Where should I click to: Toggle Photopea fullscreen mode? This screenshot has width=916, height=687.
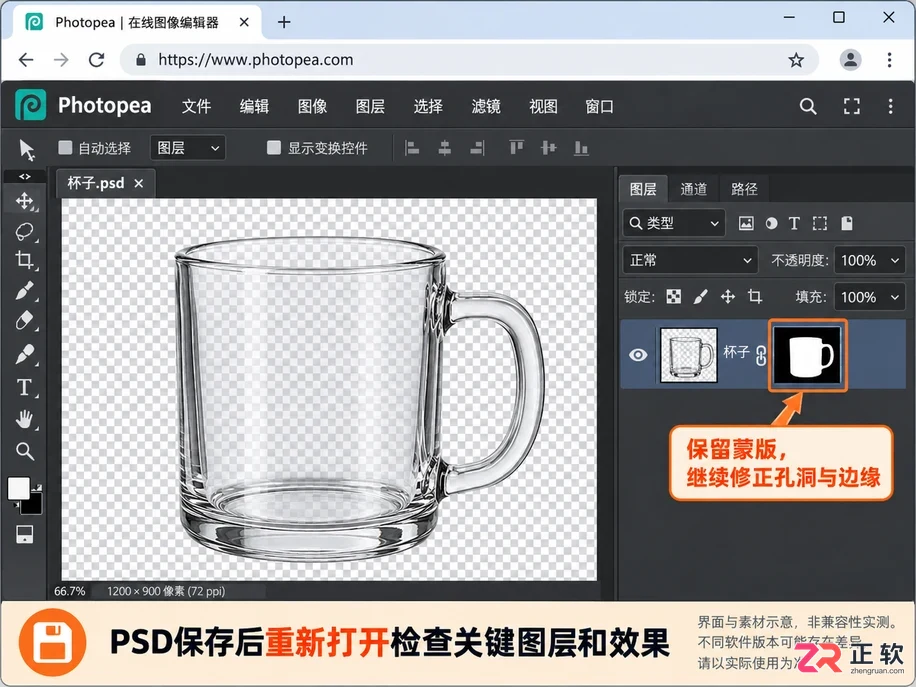[x=852, y=106]
